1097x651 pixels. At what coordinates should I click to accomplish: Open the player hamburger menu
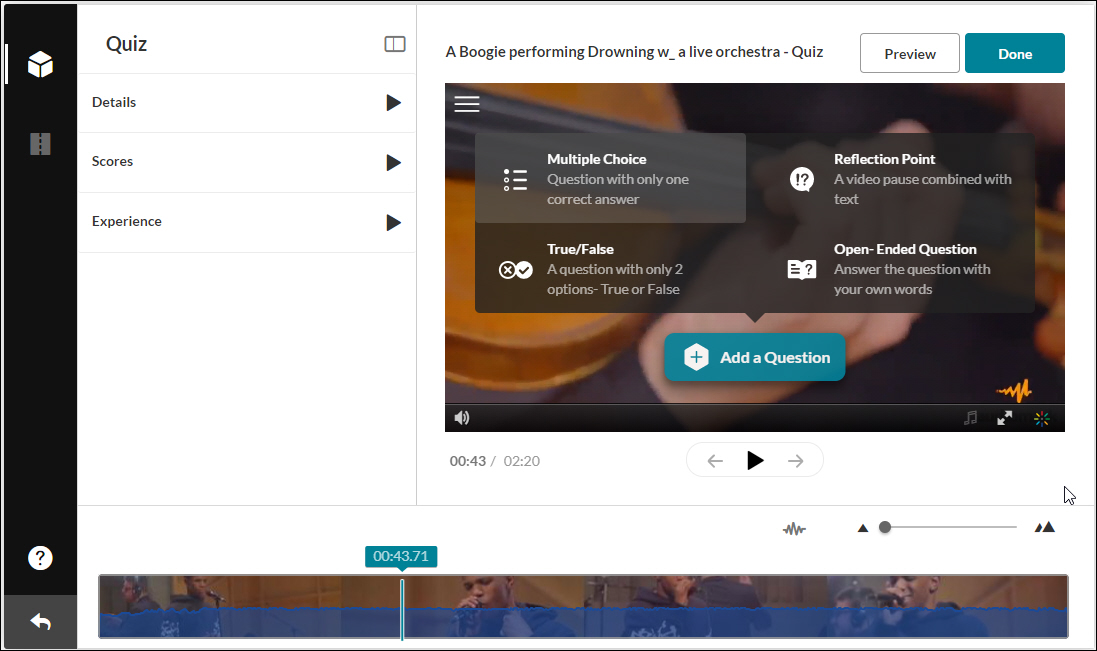click(x=467, y=103)
